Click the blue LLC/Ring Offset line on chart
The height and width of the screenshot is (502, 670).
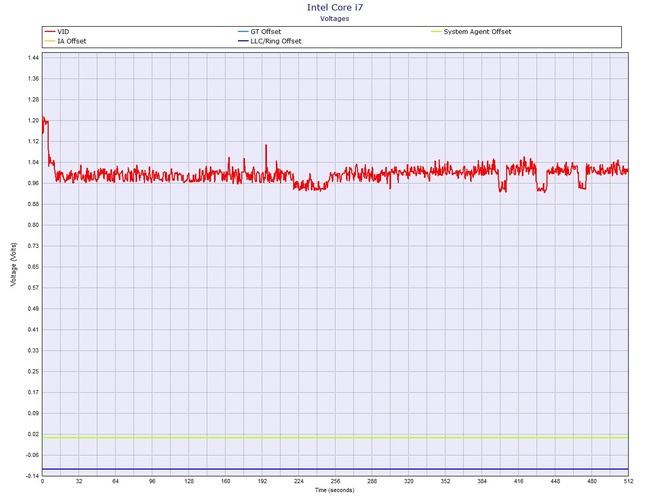(335, 469)
